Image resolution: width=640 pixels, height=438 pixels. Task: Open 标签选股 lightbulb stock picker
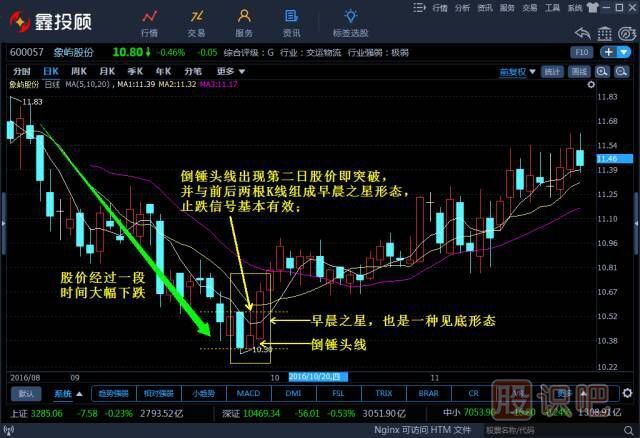click(x=350, y=21)
